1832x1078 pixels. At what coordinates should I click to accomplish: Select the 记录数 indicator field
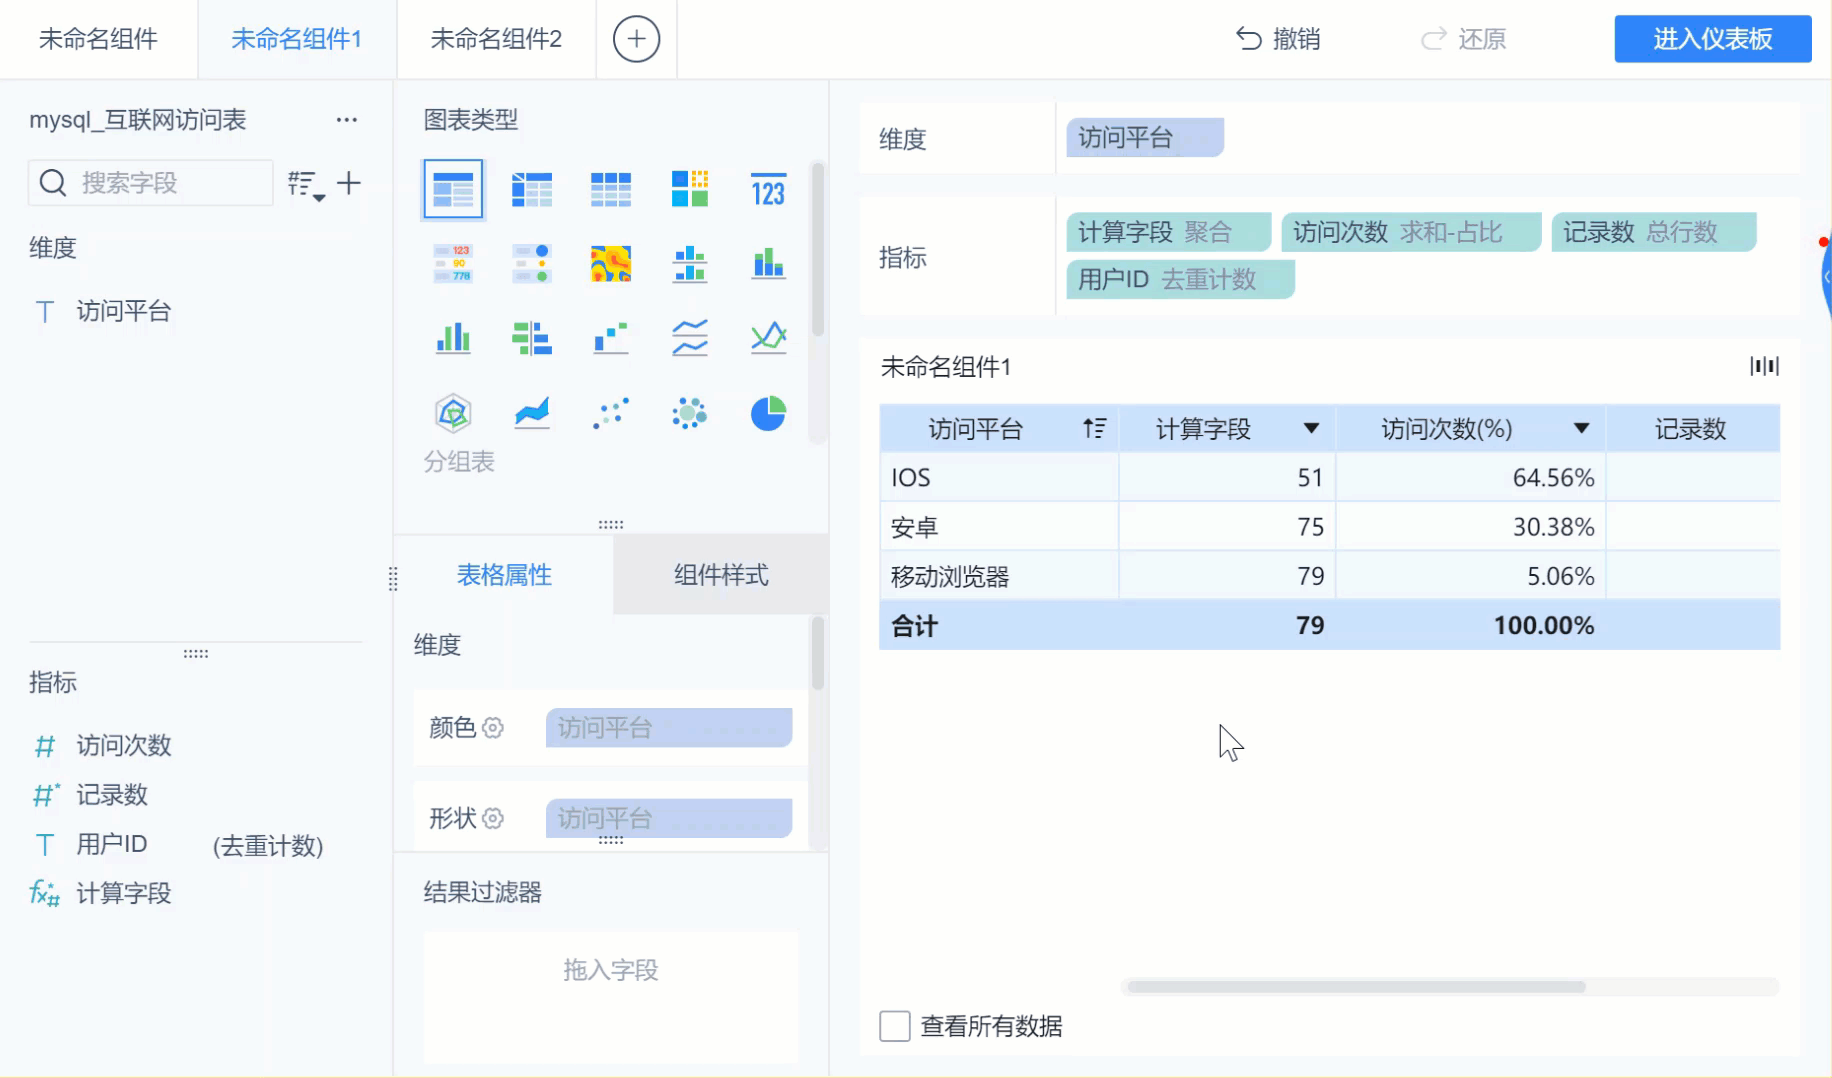(x=112, y=795)
